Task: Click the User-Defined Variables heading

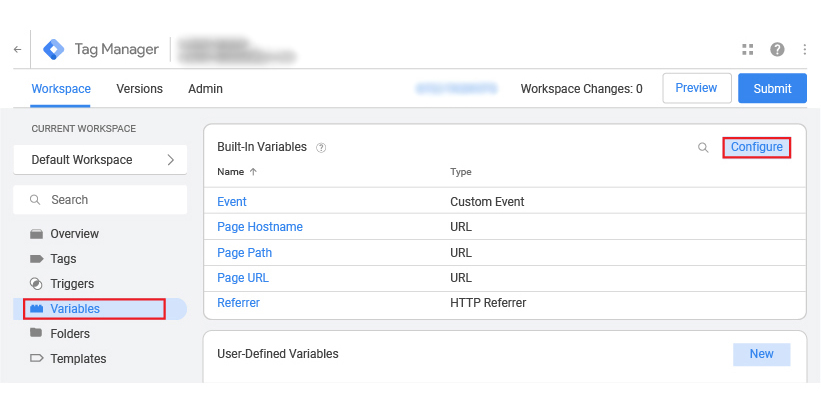Action: [x=278, y=354]
